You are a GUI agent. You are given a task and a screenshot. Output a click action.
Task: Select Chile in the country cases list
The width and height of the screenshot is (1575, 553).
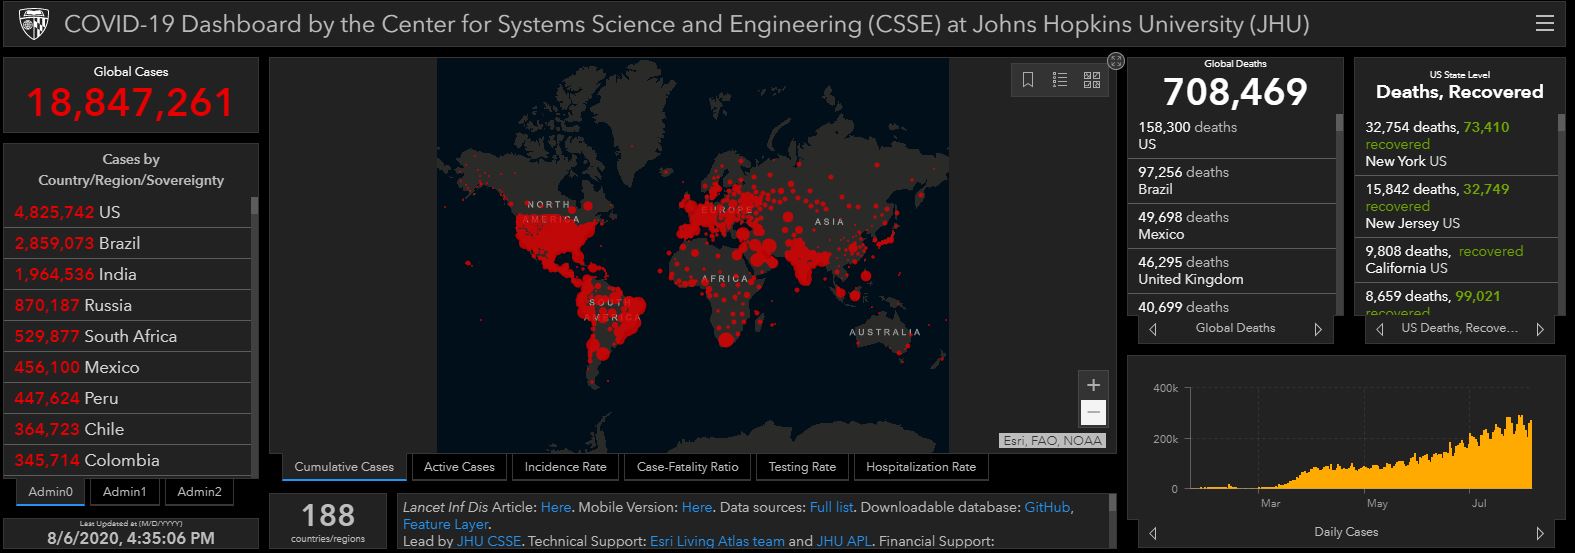pos(128,429)
